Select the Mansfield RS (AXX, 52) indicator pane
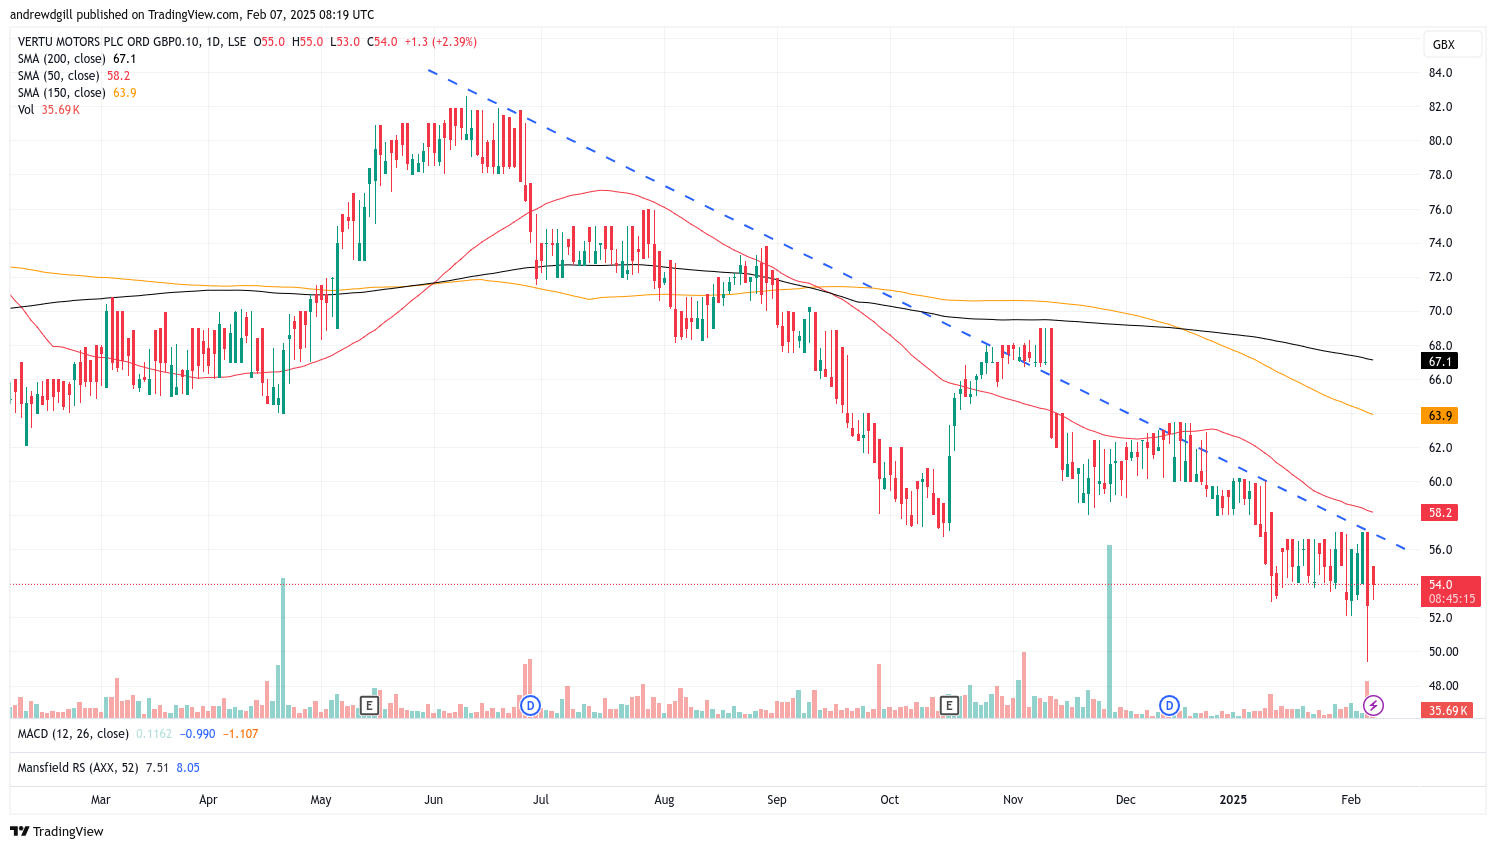Viewport: 1496px width, 849px height. [109, 768]
